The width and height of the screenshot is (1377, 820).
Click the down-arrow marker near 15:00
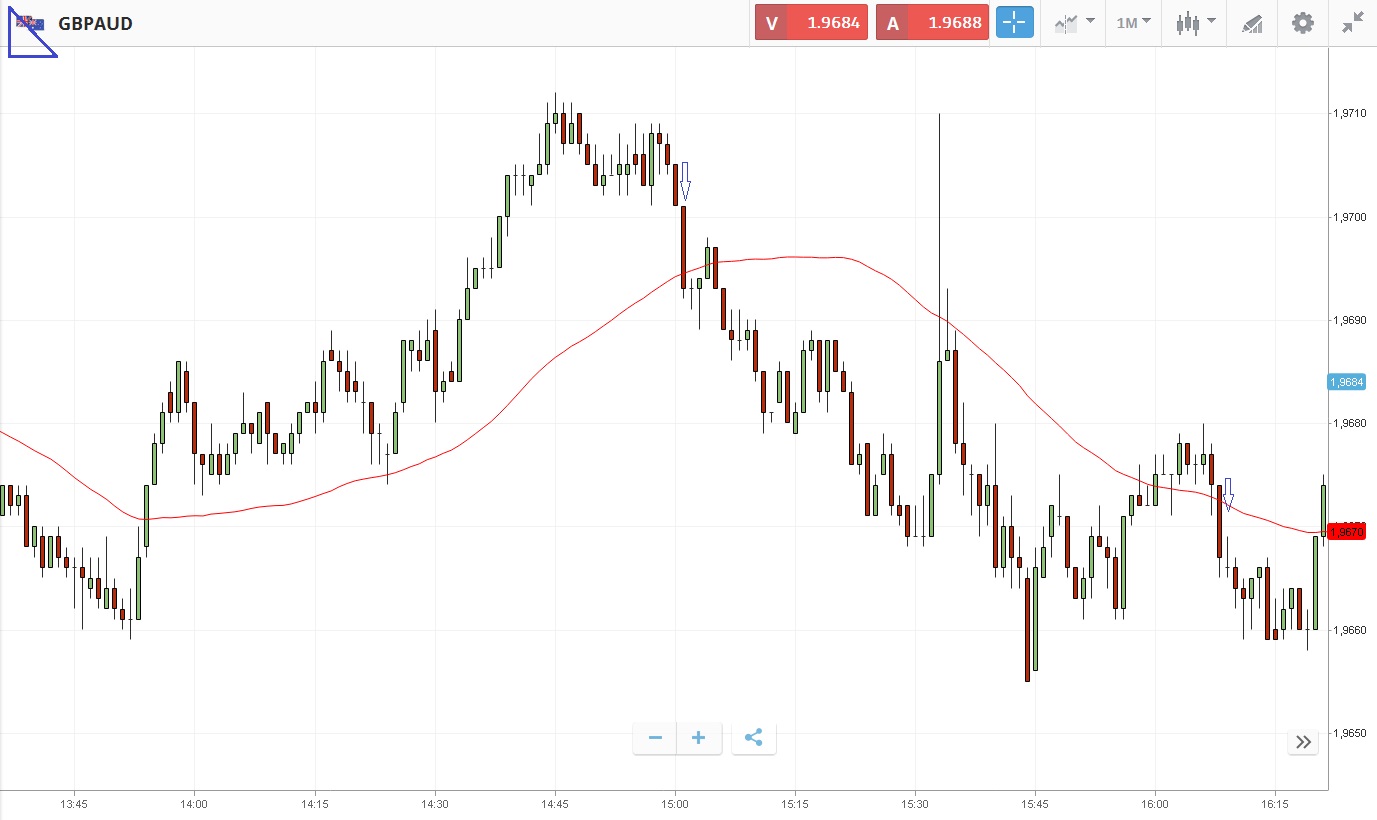point(685,181)
